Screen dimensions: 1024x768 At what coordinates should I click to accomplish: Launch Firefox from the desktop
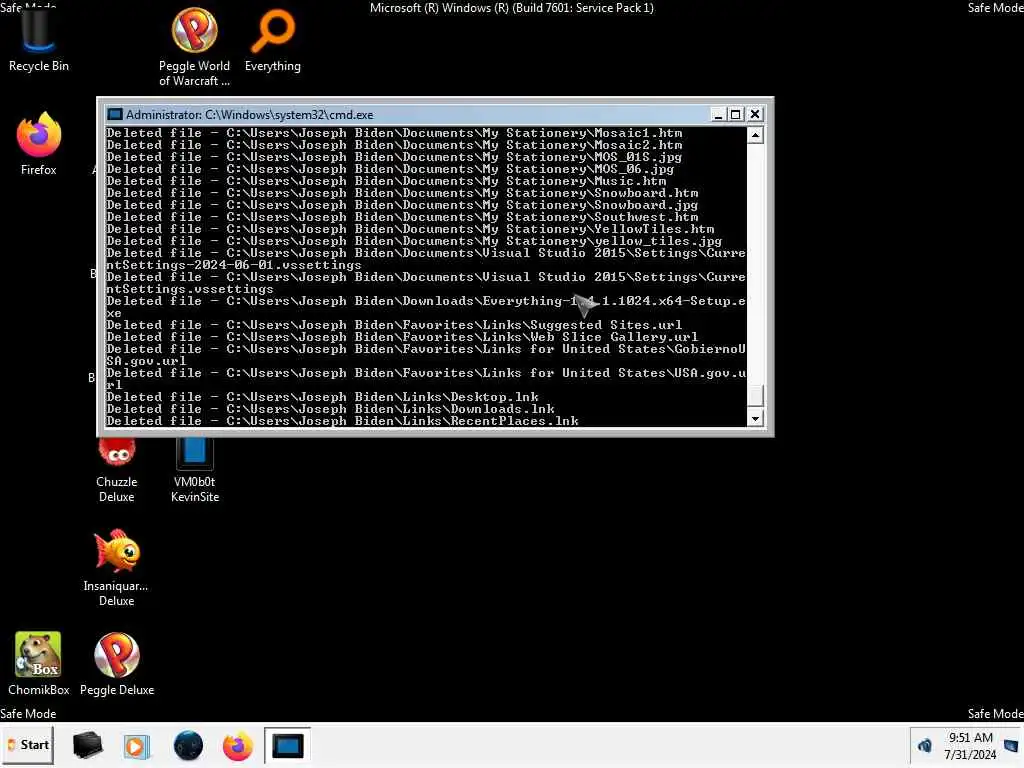click(x=39, y=144)
